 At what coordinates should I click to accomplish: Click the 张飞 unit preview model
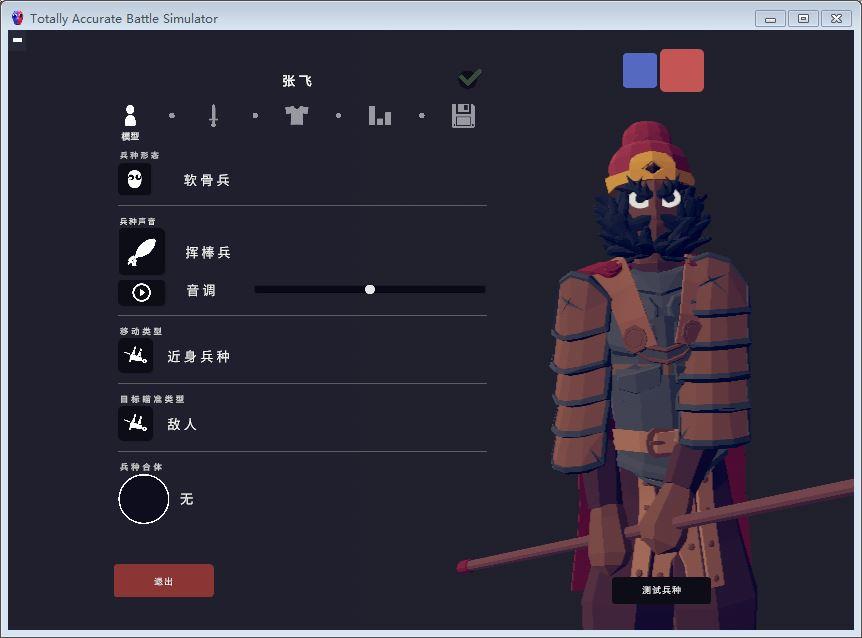point(654,374)
